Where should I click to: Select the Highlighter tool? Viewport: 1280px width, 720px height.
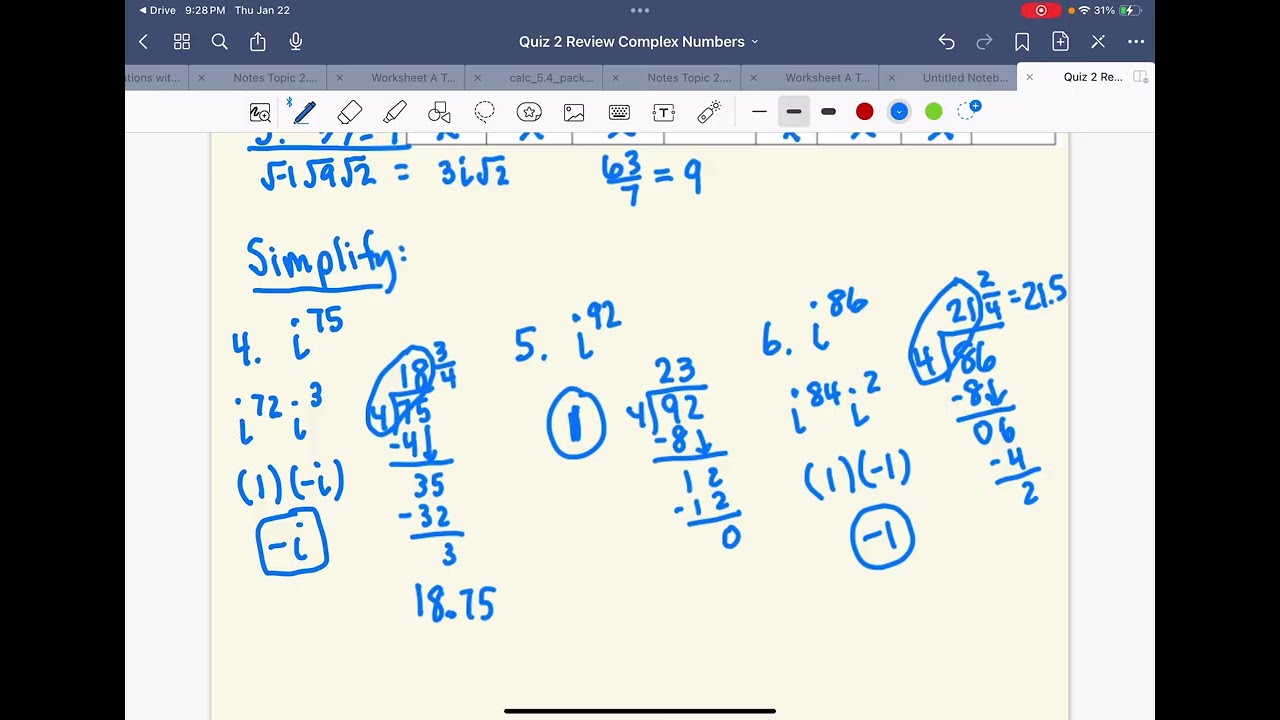click(395, 112)
